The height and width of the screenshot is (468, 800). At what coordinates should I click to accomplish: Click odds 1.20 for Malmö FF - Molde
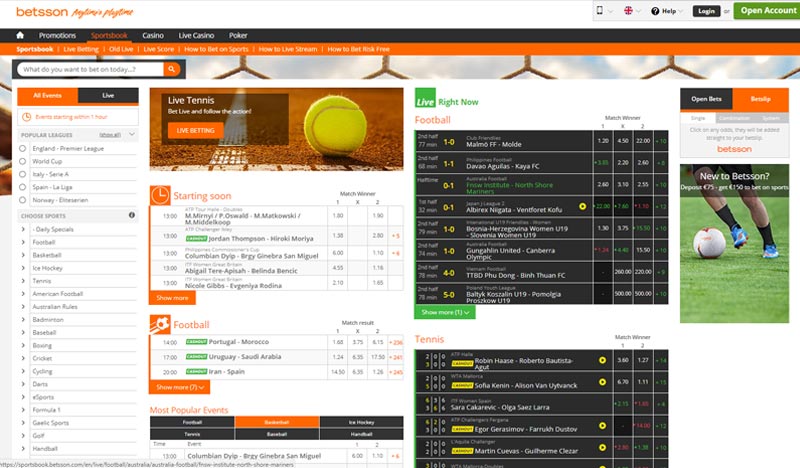coord(600,141)
